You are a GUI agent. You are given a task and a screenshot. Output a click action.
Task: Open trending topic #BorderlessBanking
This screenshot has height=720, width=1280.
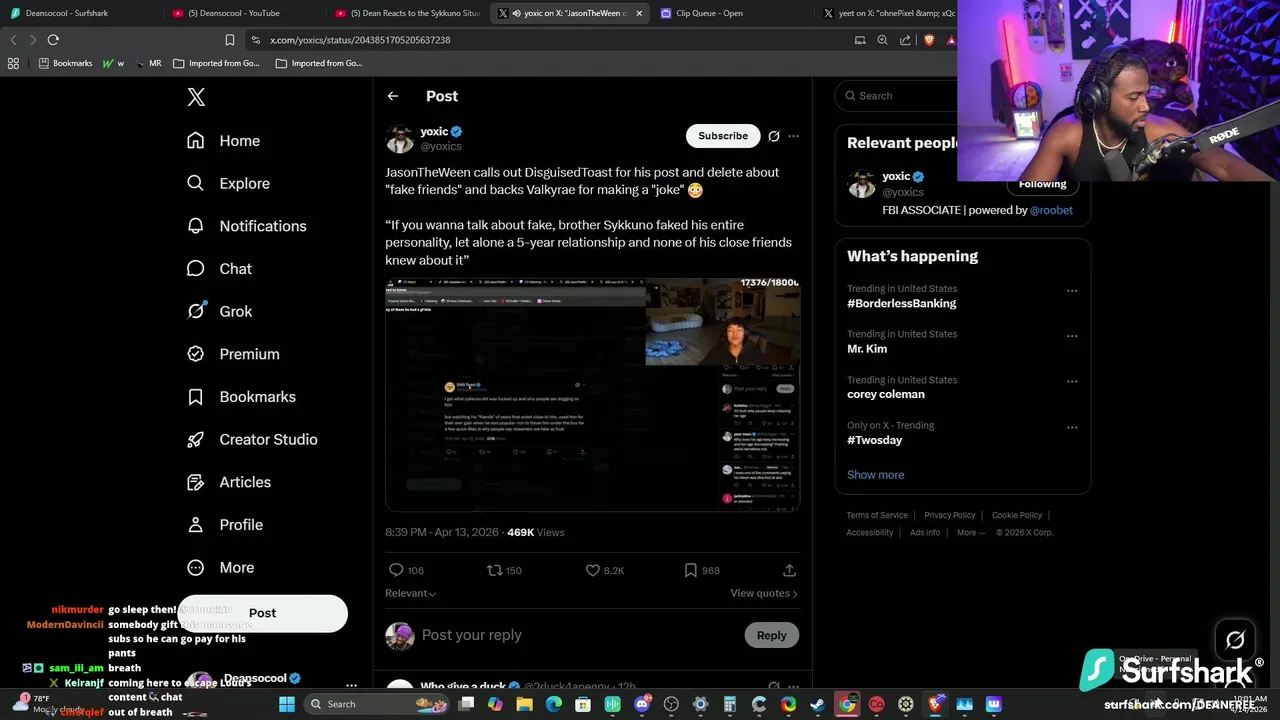click(x=901, y=303)
